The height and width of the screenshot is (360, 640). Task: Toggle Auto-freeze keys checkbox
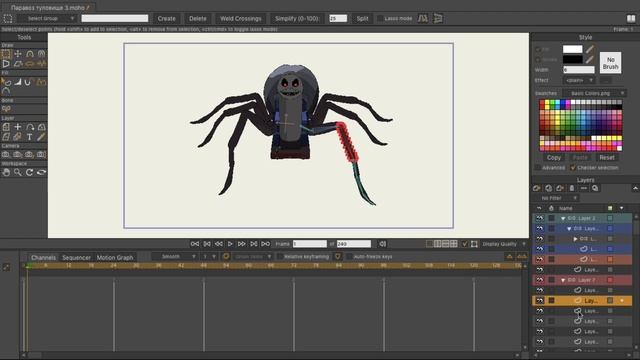(x=349, y=257)
